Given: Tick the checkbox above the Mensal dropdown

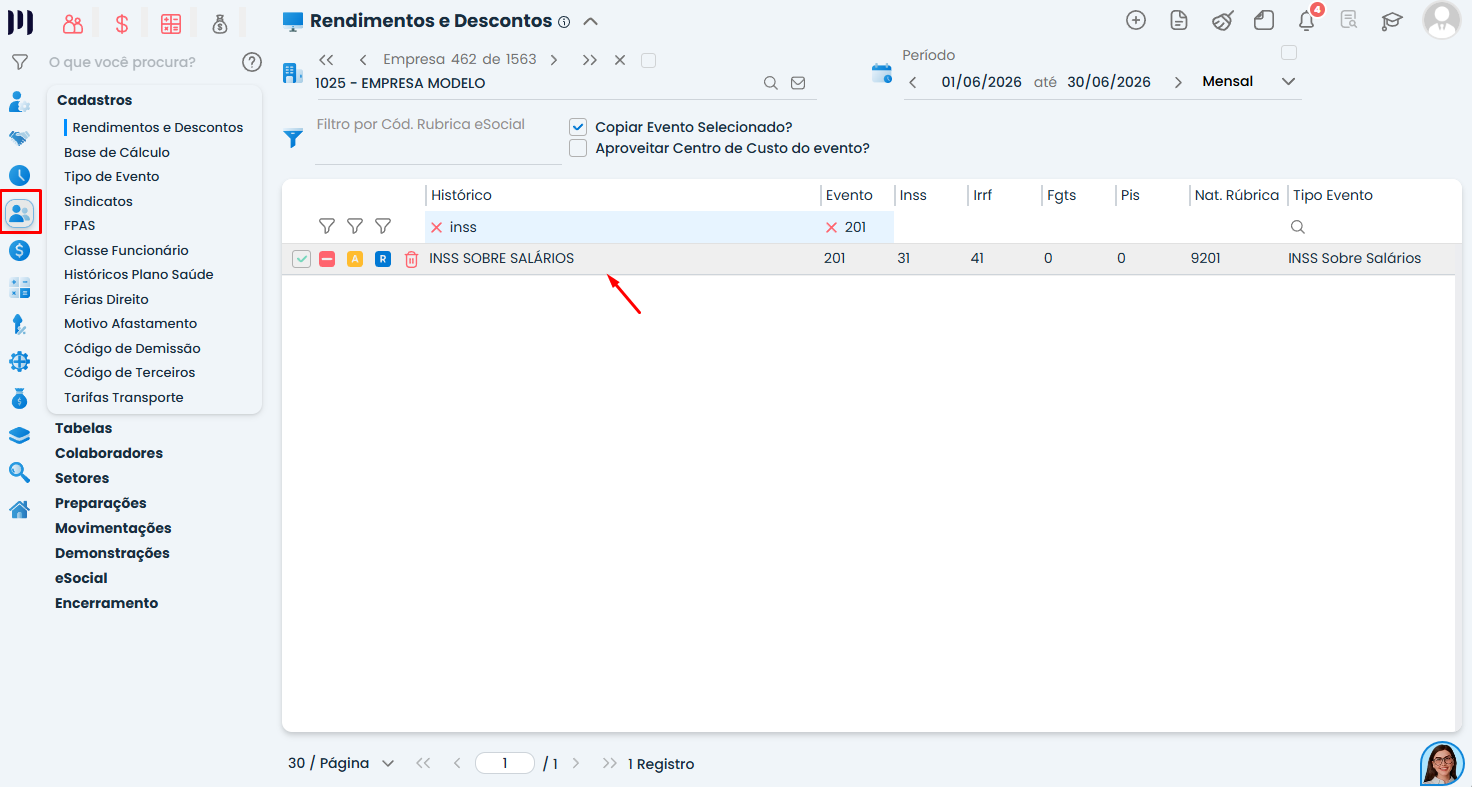Looking at the screenshot, I should pyautogui.click(x=1289, y=52).
